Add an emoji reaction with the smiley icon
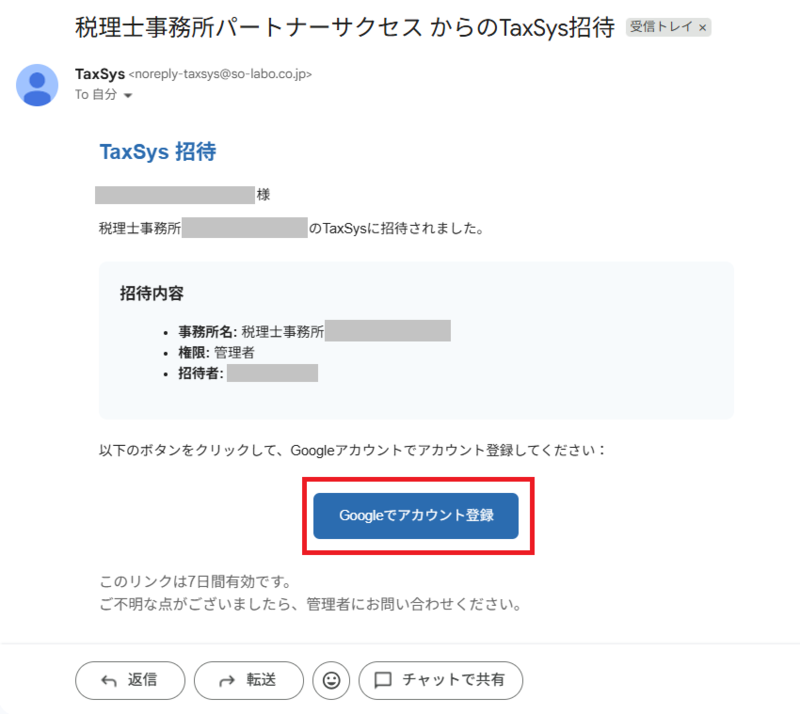Viewport: 800px width, 714px height. click(331, 680)
